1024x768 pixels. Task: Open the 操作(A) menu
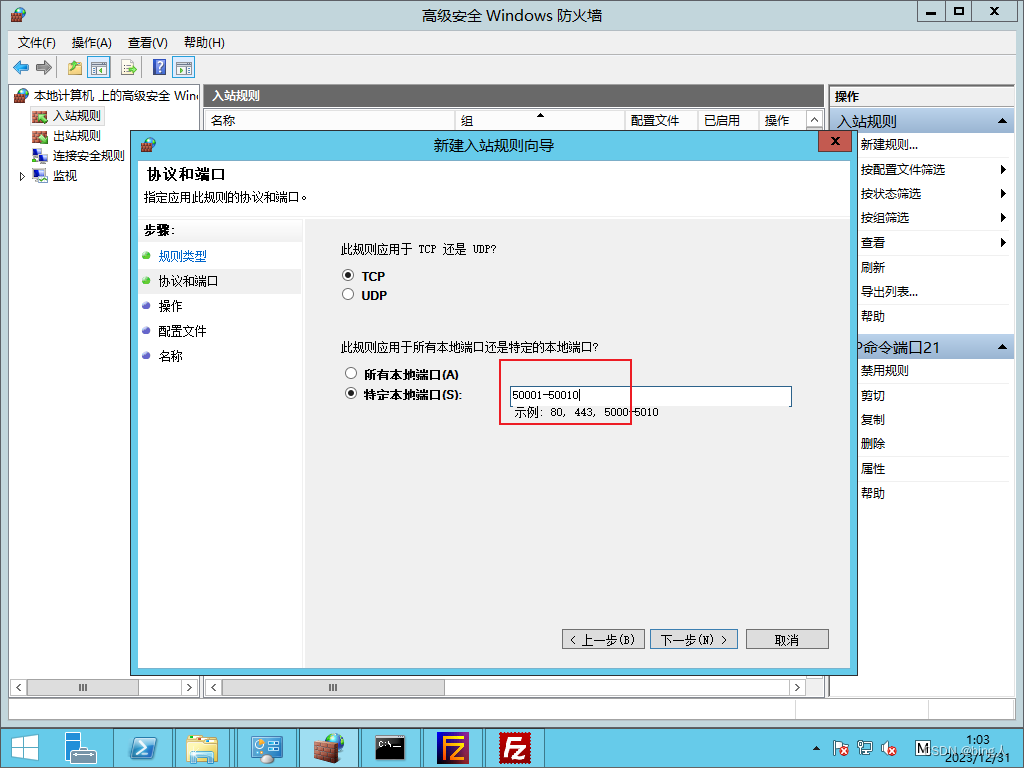tap(91, 42)
